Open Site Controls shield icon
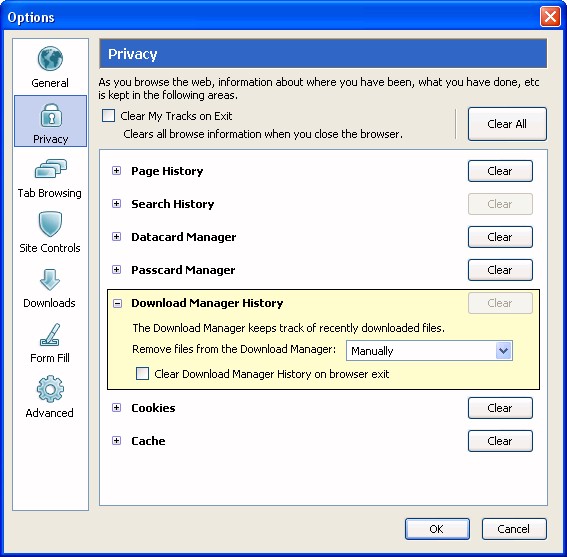 pyautogui.click(x=50, y=224)
